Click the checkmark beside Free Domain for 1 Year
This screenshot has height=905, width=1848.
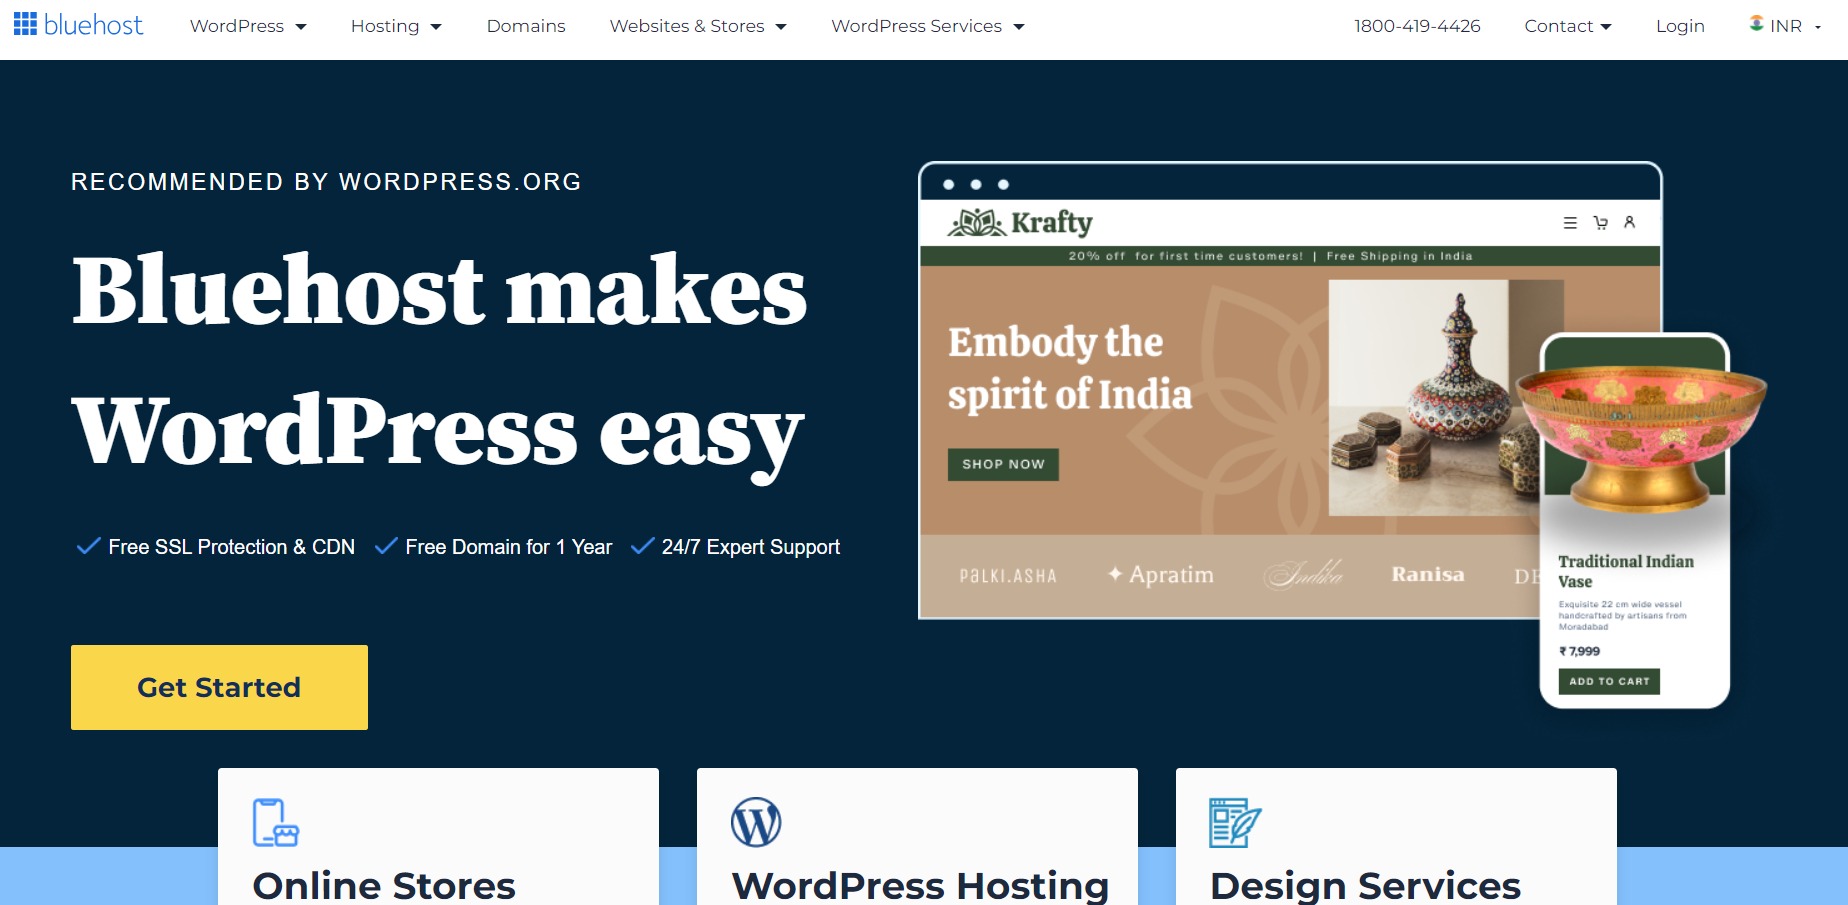[x=385, y=546]
